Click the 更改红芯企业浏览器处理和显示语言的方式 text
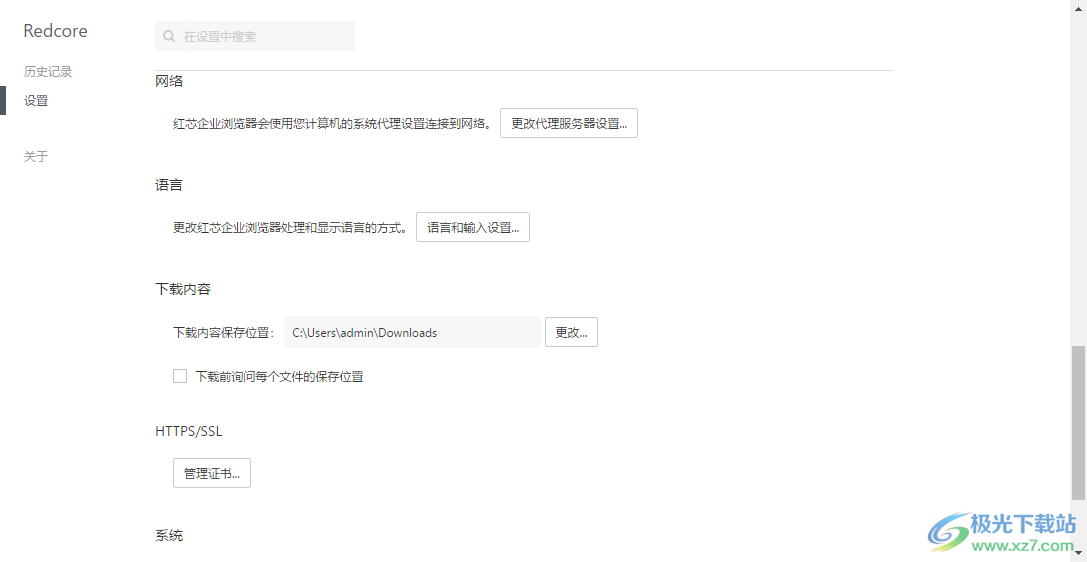 click(x=290, y=228)
